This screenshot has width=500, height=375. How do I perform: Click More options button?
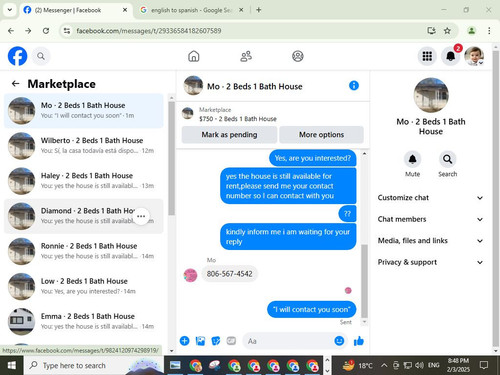tap(321, 135)
